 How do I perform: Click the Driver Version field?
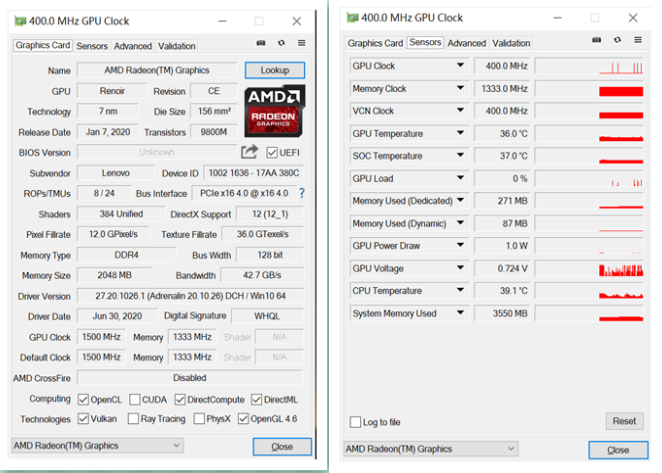pyautogui.click(x=190, y=296)
